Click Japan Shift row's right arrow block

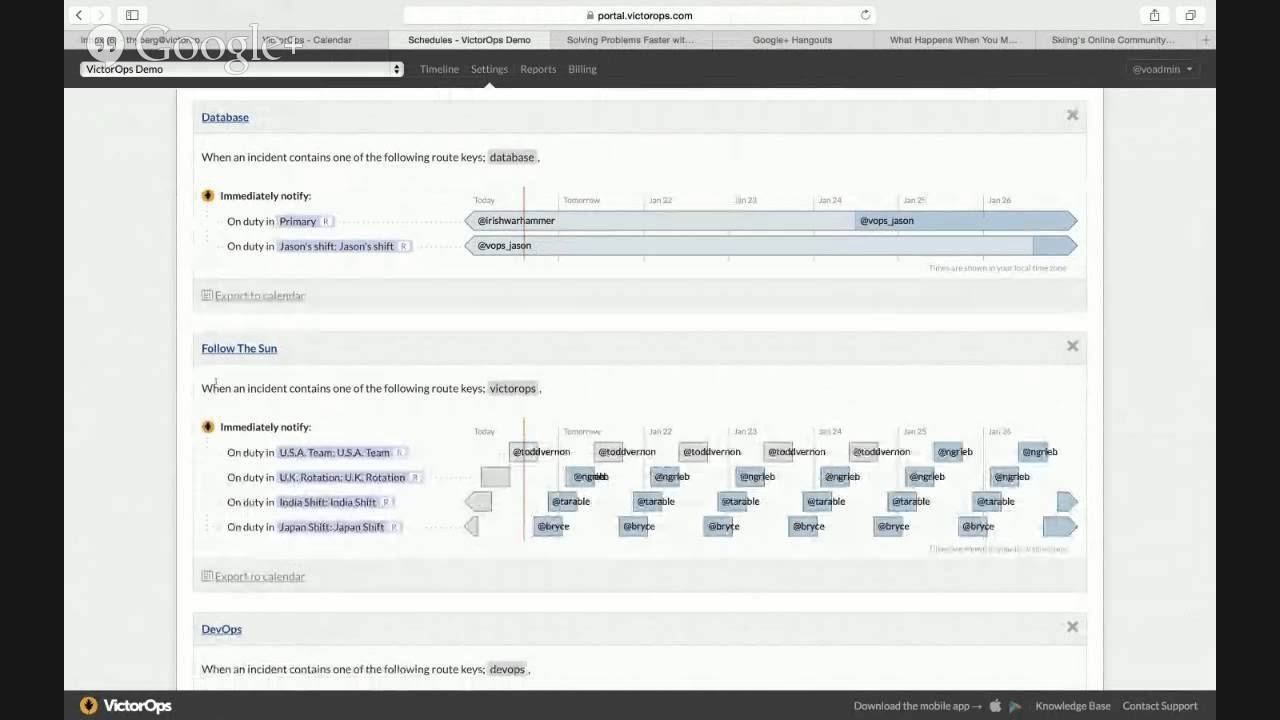tap(1060, 526)
